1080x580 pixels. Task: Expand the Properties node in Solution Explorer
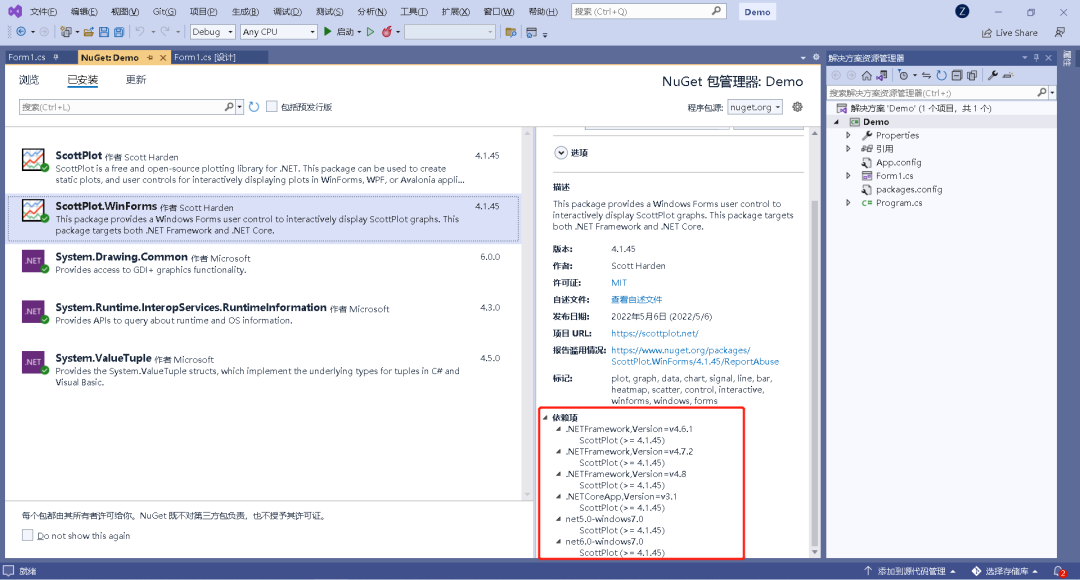[849, 135]
